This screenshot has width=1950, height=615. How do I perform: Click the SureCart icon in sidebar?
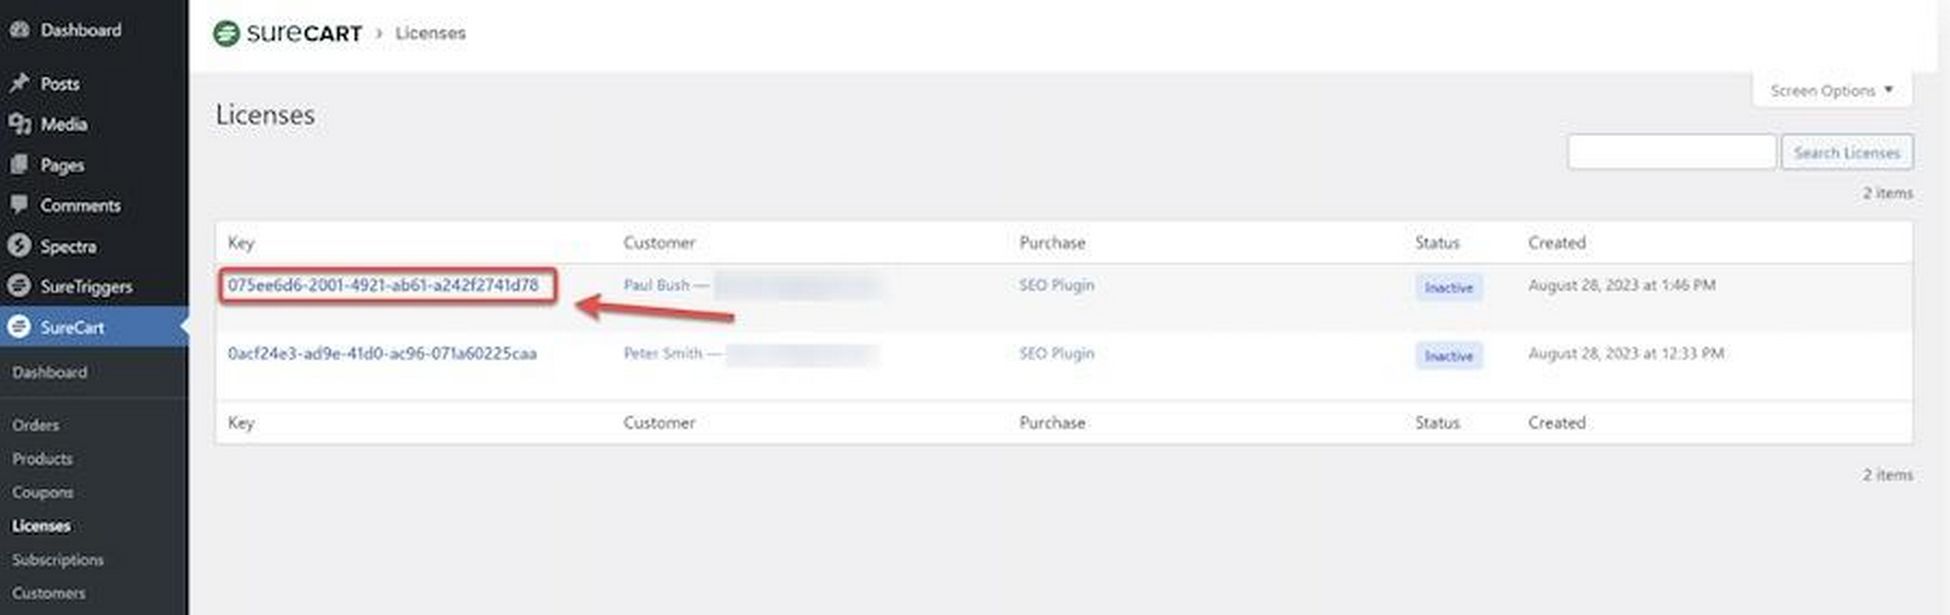coord(19,327)
